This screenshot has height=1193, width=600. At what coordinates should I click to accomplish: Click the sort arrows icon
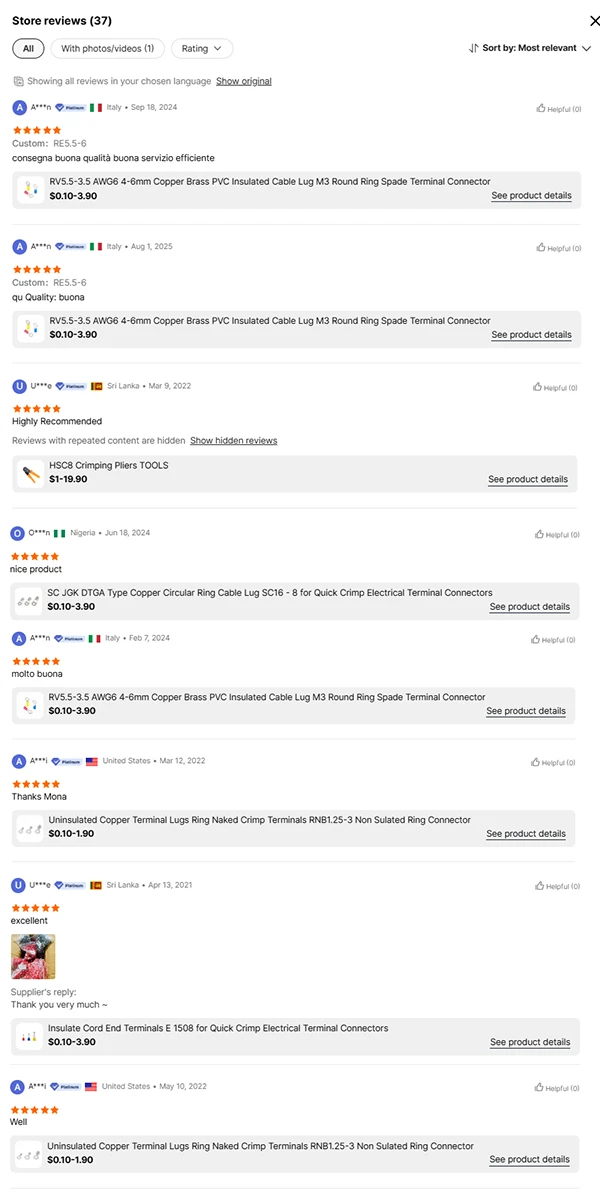click(474, 48)
